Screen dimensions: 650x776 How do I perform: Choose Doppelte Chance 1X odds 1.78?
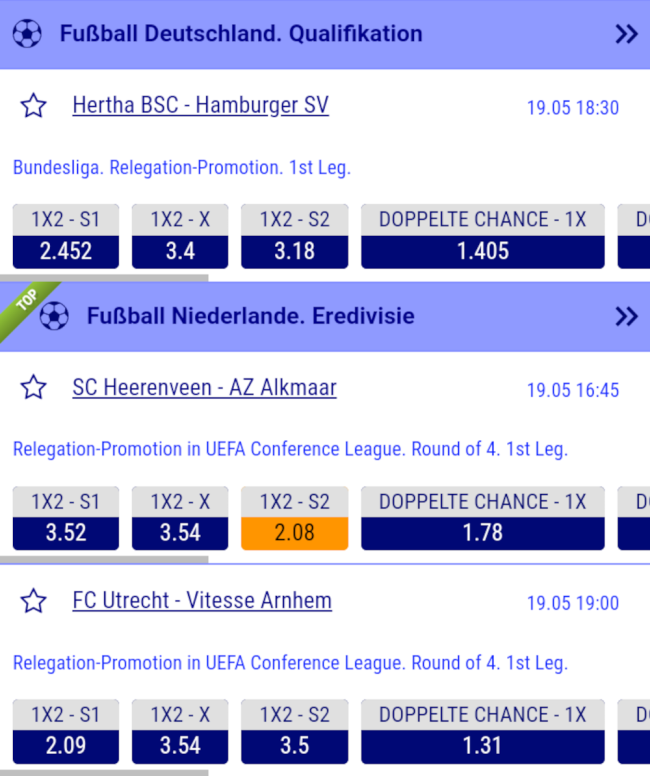point(482,533)
